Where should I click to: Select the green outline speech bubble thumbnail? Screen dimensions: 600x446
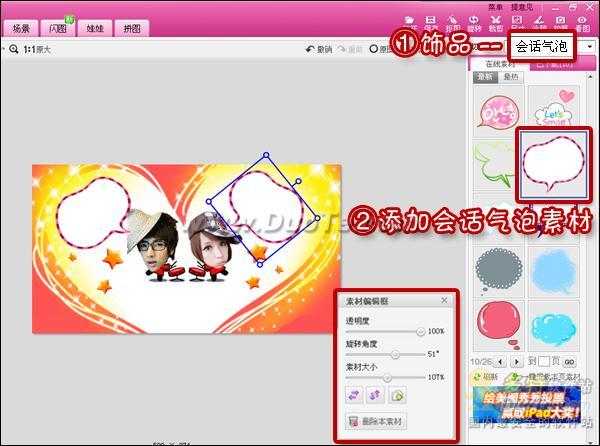point(495,164)
